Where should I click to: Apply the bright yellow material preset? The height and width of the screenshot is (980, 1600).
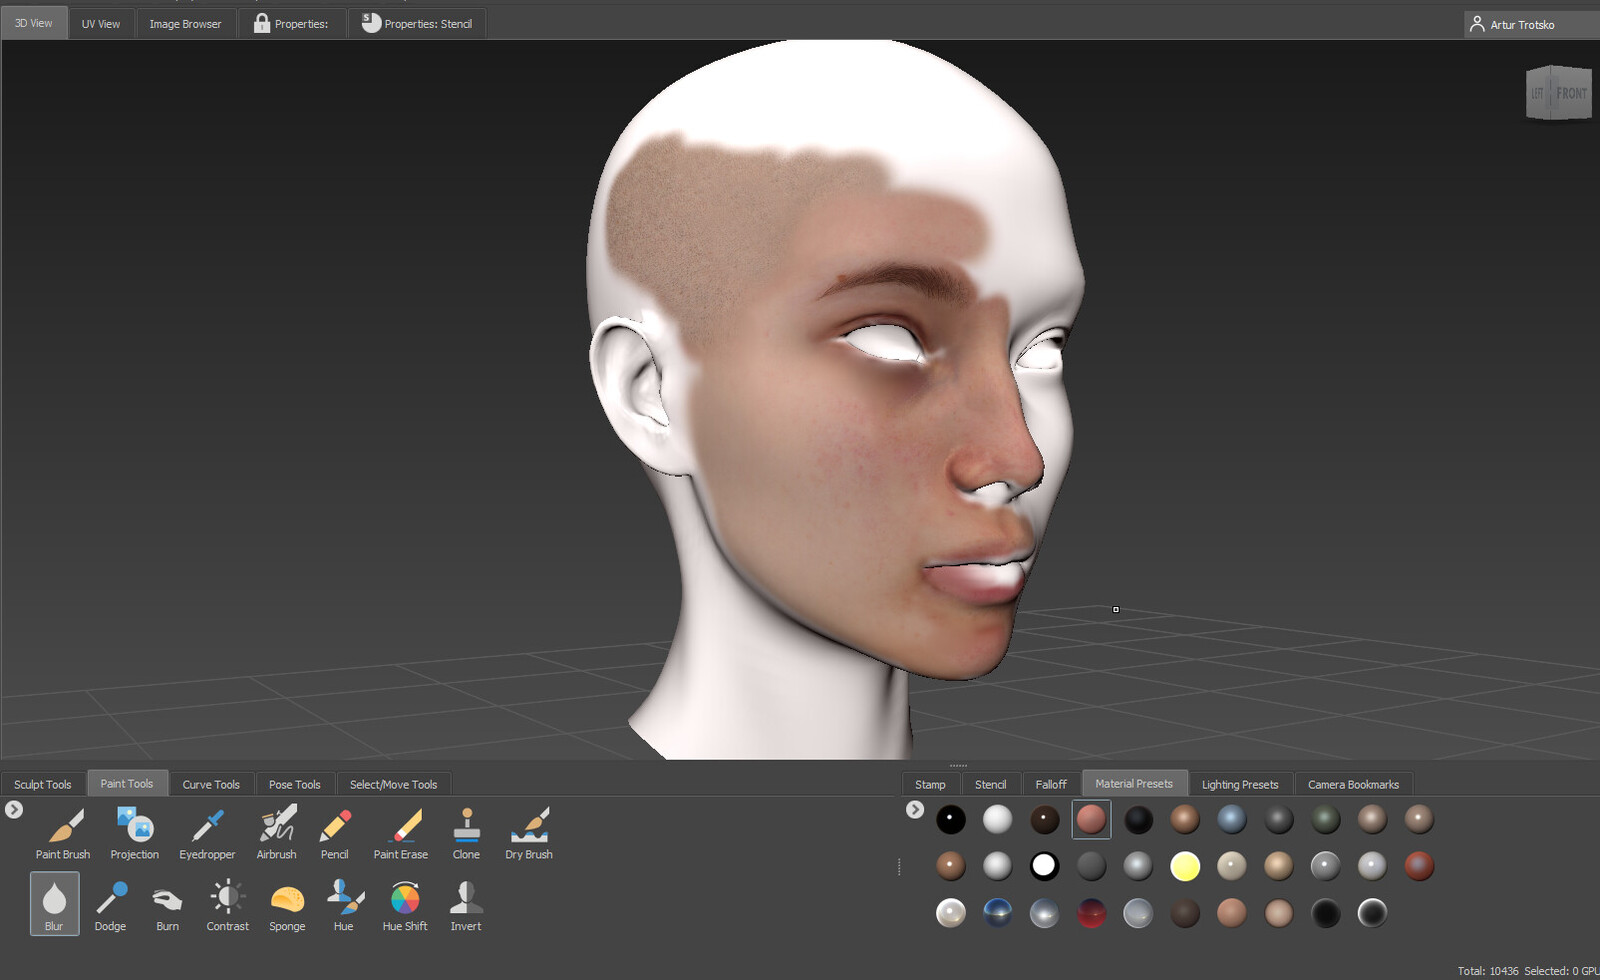[x=1185, y=866]
